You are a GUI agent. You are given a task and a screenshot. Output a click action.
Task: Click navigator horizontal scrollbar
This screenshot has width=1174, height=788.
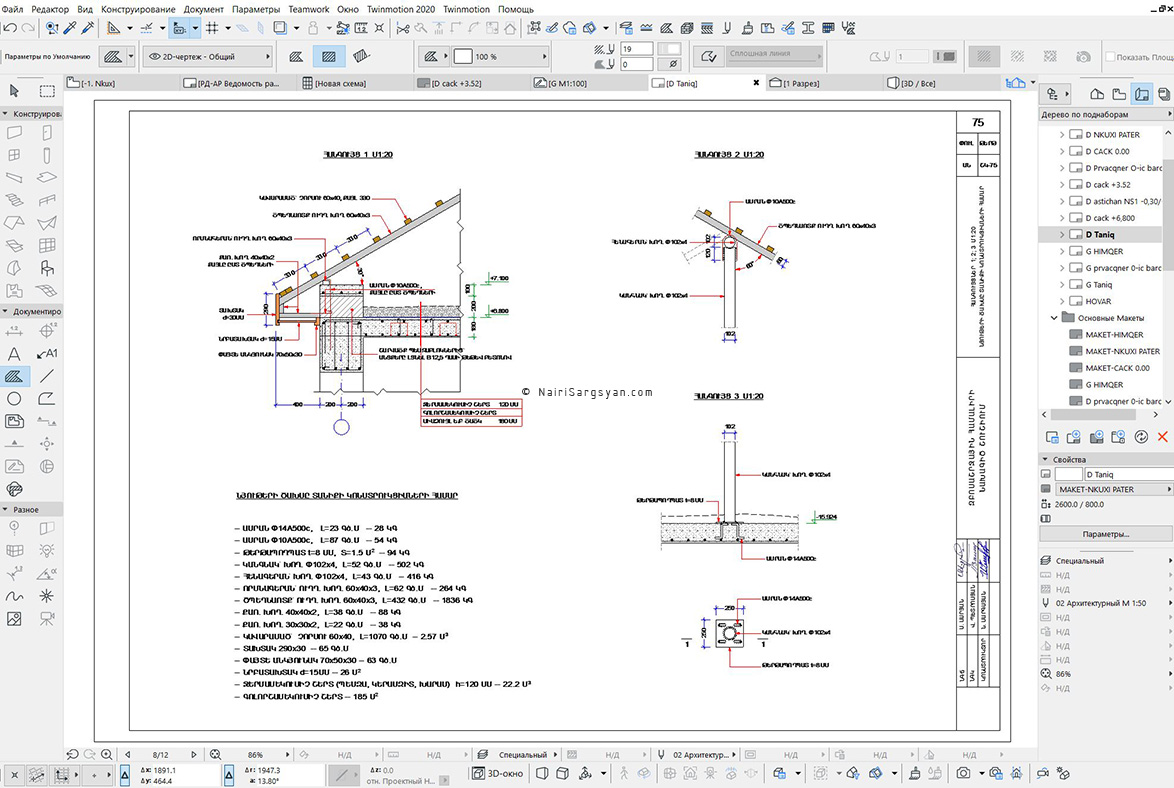(x=1092, y=414)
